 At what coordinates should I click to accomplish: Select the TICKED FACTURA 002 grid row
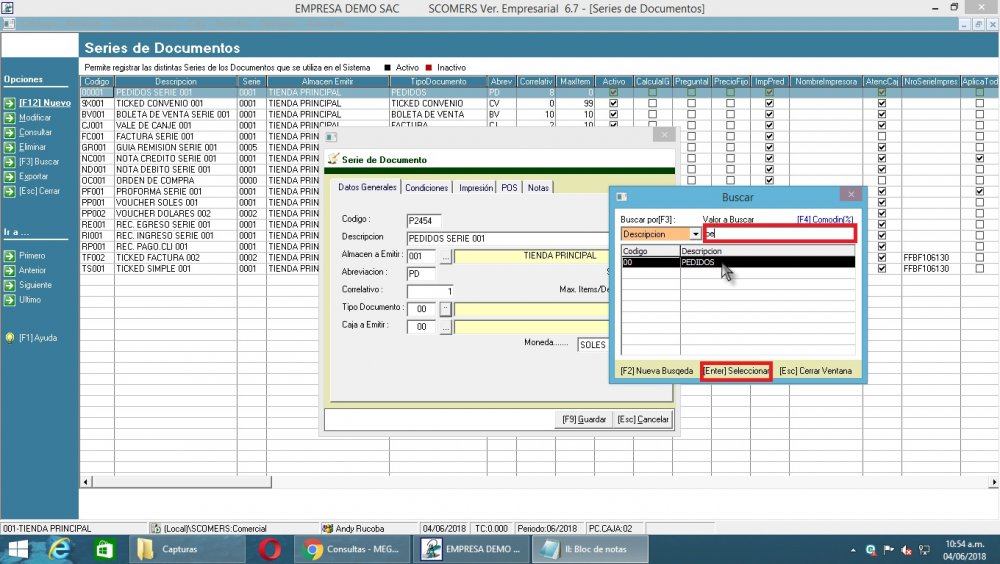point(200,258)
